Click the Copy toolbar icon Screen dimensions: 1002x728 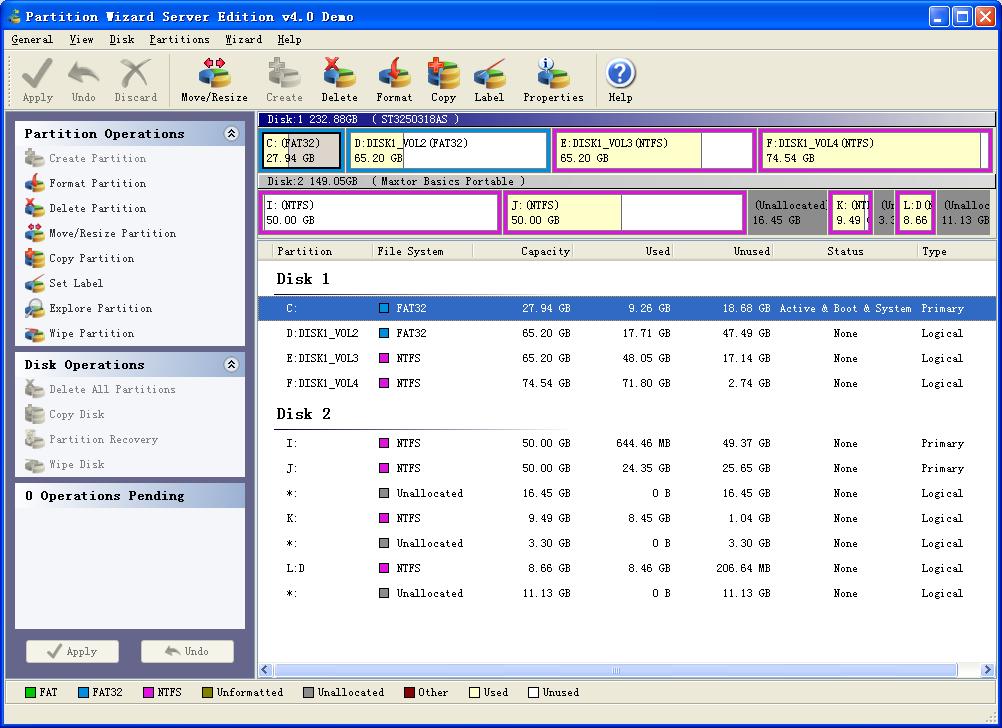[443, 79]
